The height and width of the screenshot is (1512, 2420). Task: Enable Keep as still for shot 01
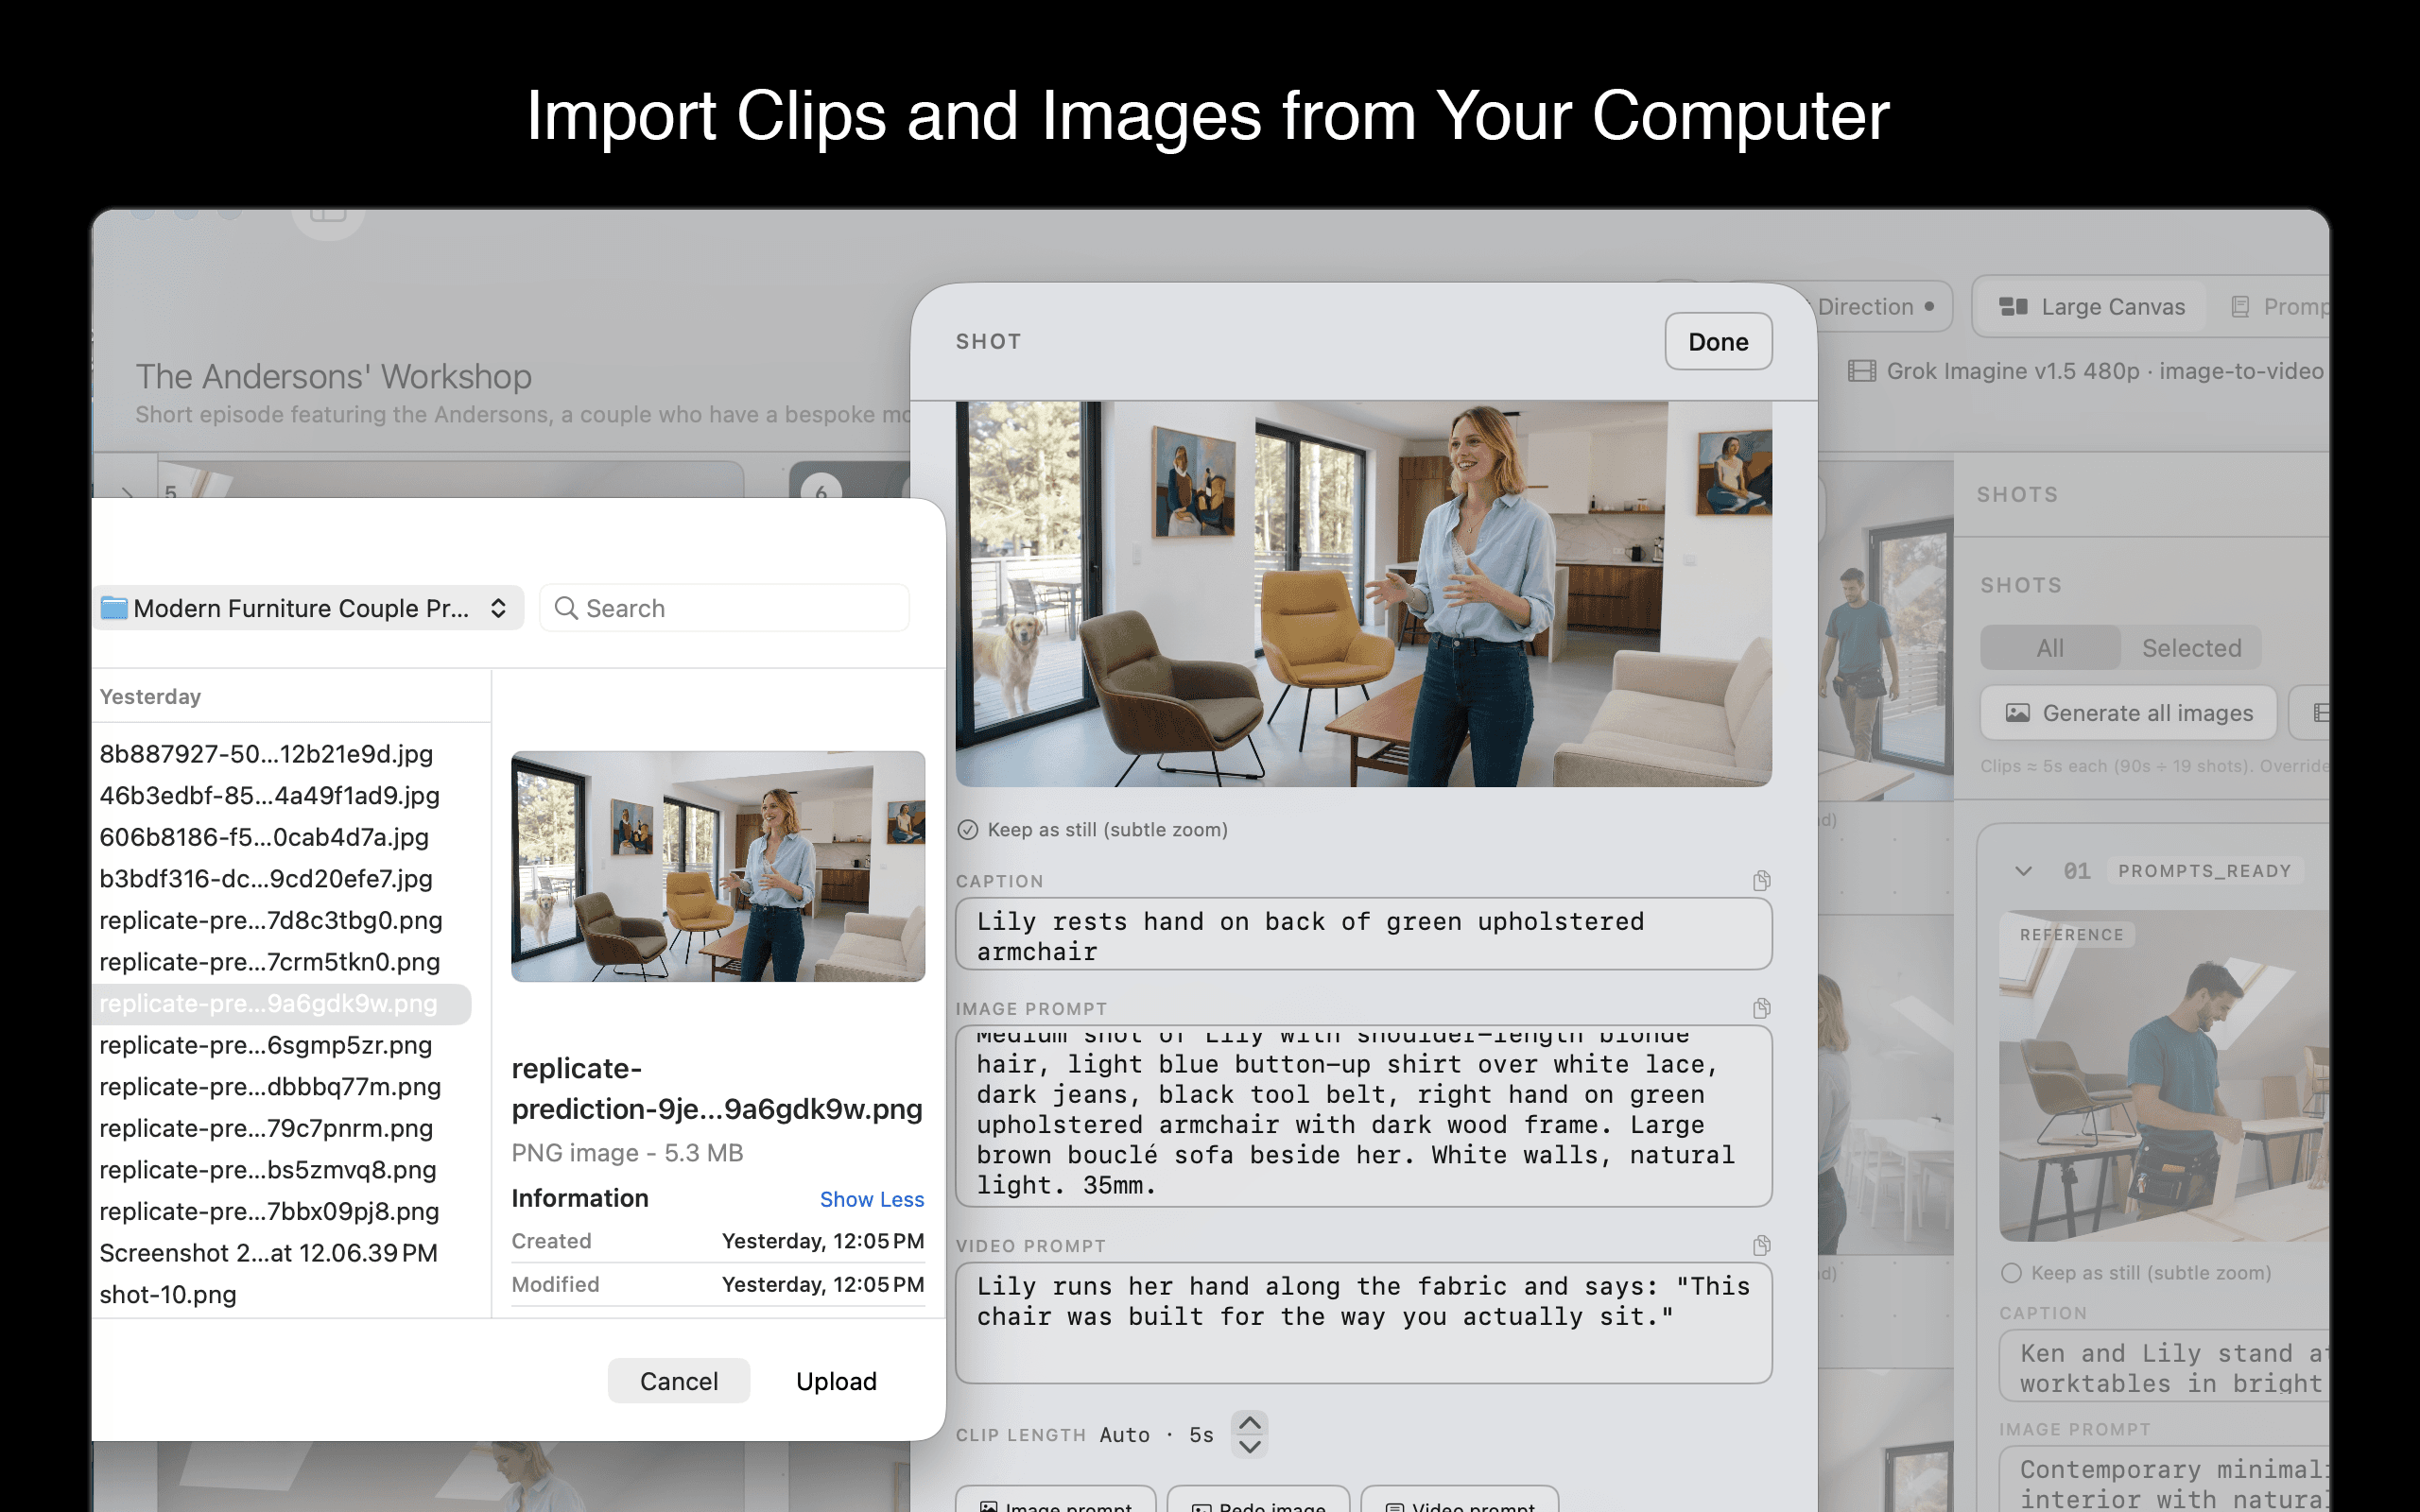pos(2011,1273)
